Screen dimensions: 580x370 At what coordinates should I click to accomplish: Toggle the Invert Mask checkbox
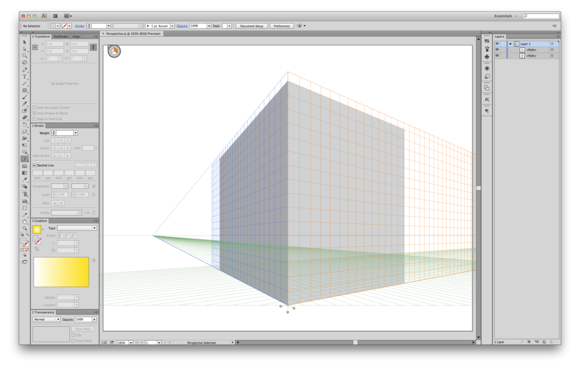click(x=73, y=340)
